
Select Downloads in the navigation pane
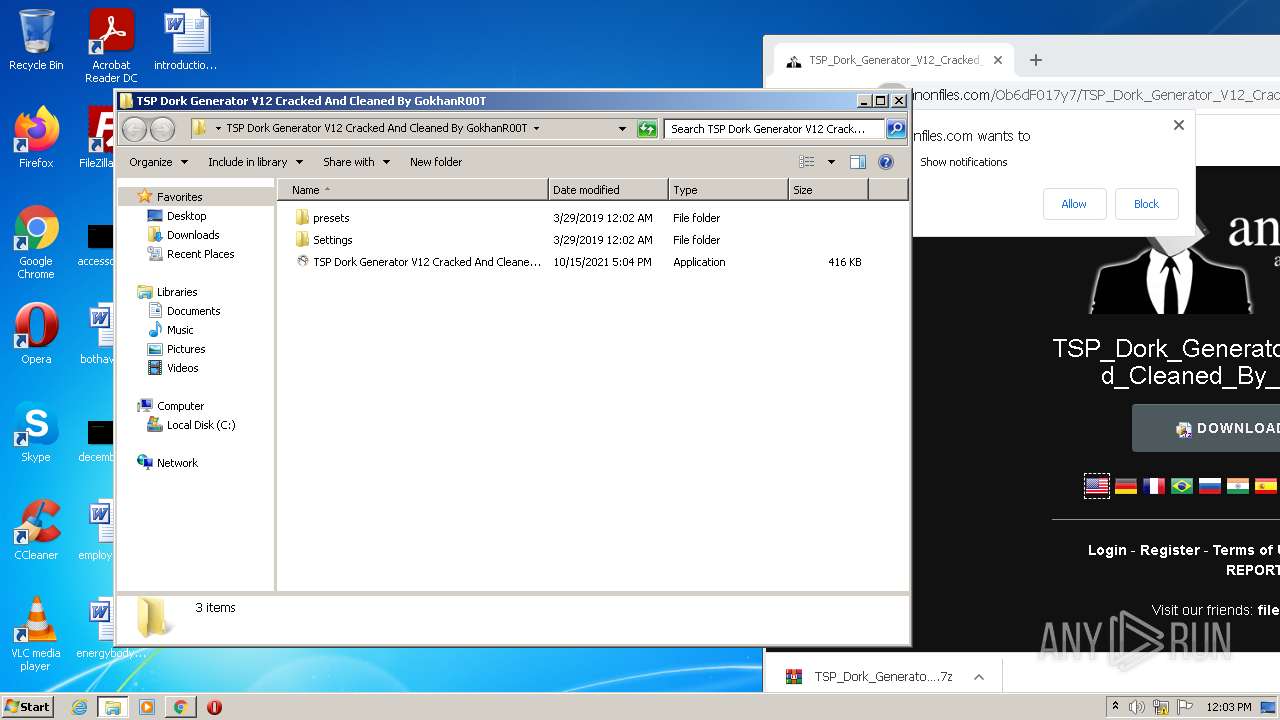click(193, 235)
